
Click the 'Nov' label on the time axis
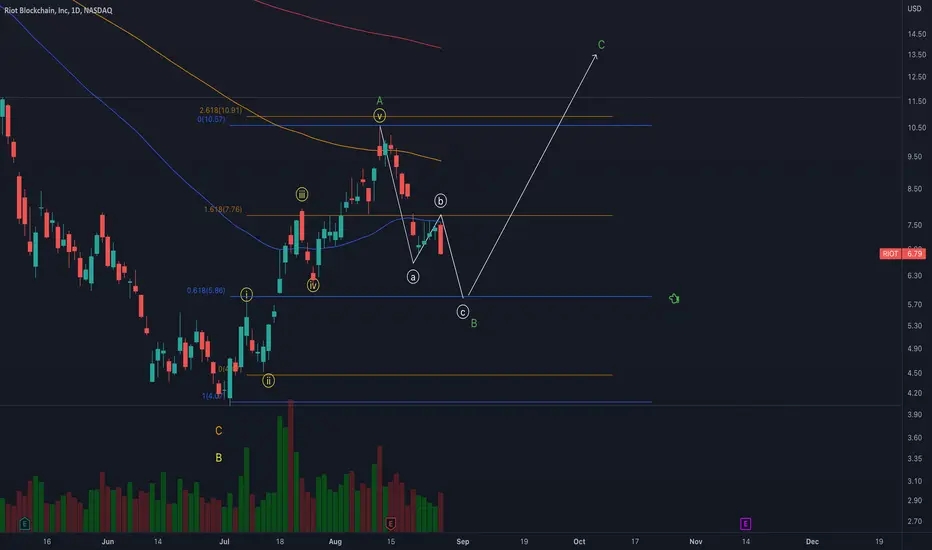point(695,542)
